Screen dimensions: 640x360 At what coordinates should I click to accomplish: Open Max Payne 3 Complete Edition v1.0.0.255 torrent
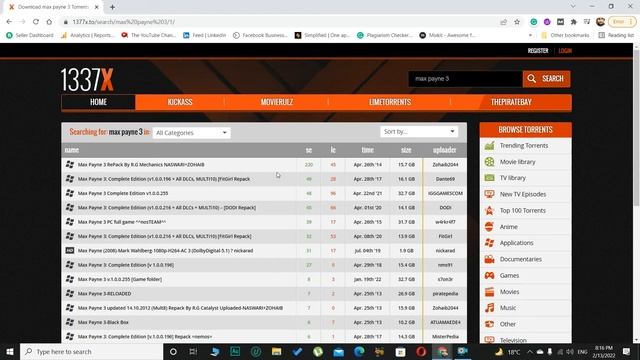click(123, 193)
